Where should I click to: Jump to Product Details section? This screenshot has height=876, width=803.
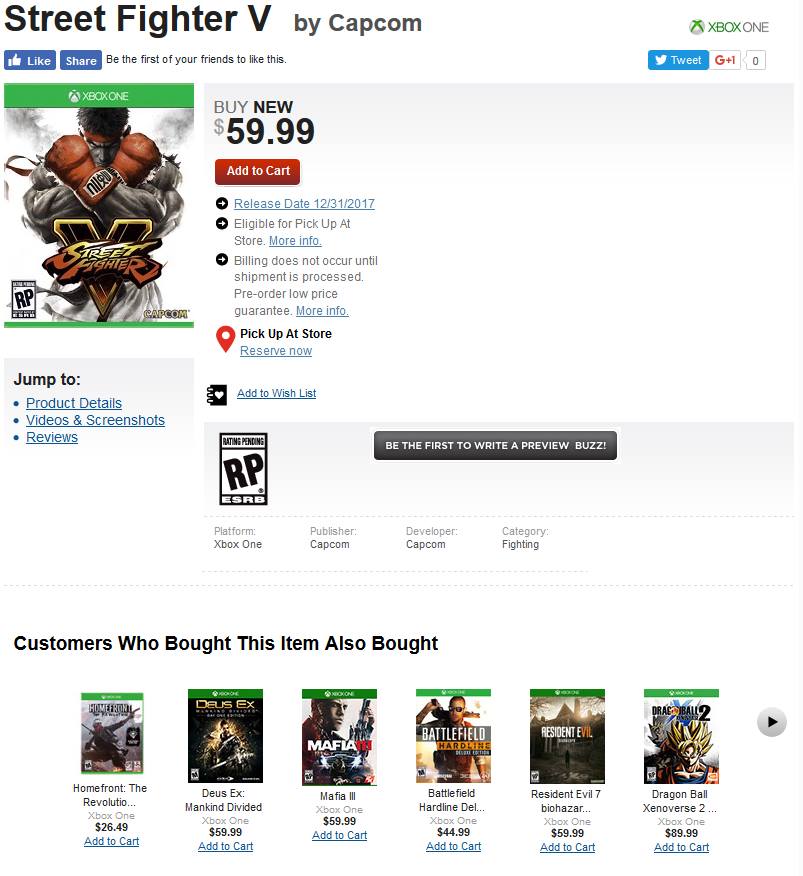(x=74, y=403)
